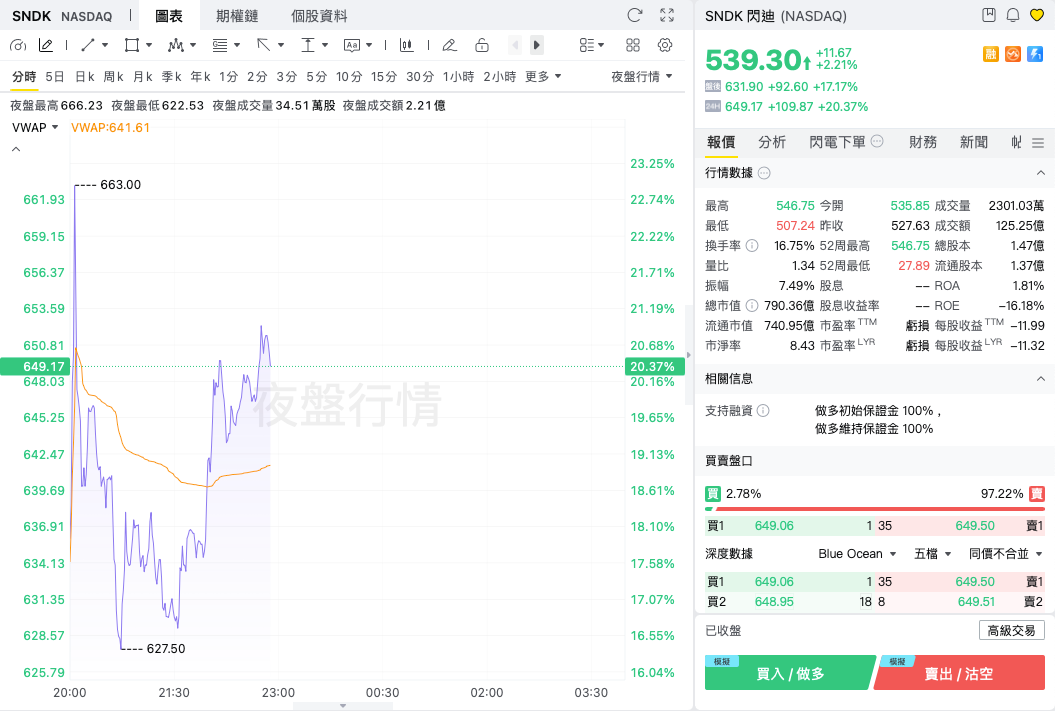This screenshot has width=1055, height=711.
Task: Click the 高級交易 button
Action: (x=1011, y=630)
